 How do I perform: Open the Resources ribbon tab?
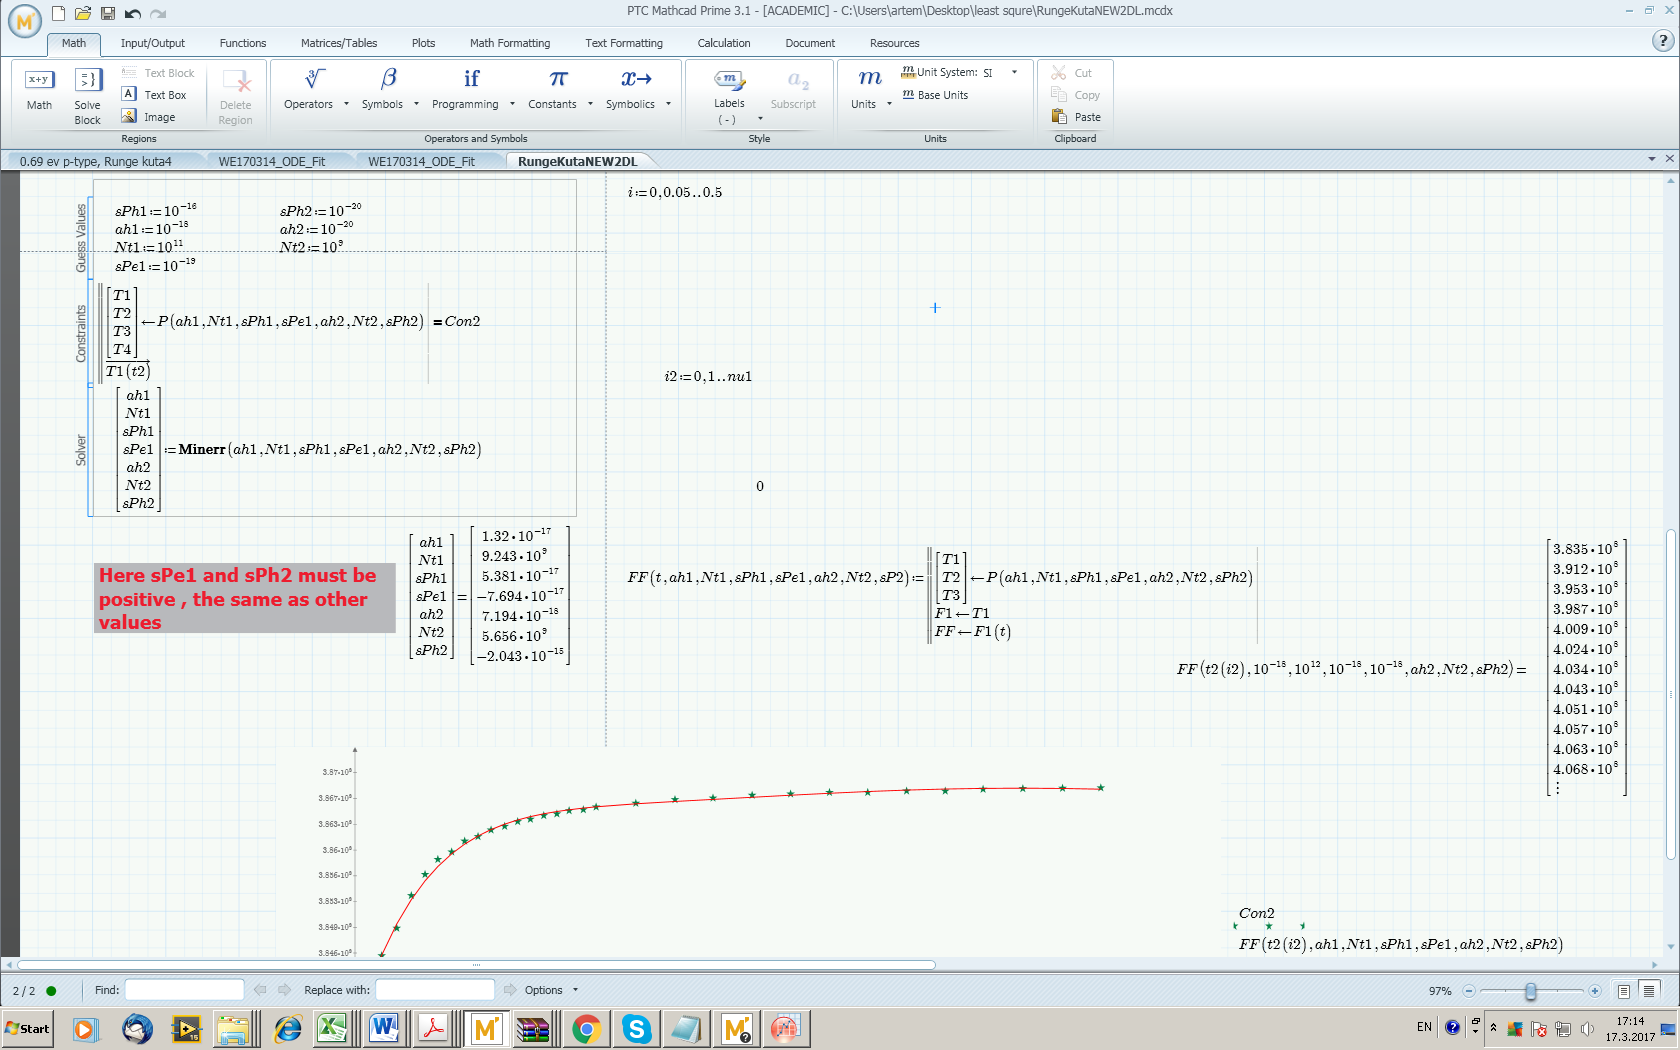click(x=895, y=43)
